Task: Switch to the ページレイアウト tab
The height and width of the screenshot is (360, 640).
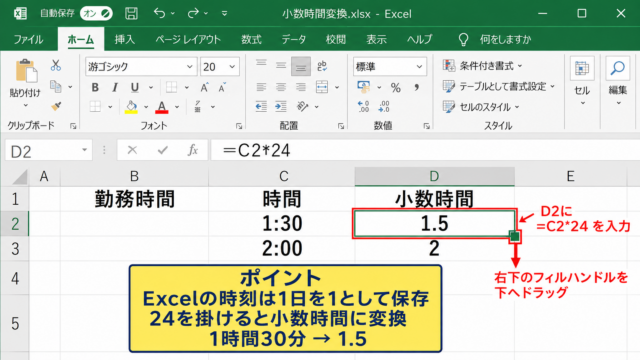Action: point(188,40)
